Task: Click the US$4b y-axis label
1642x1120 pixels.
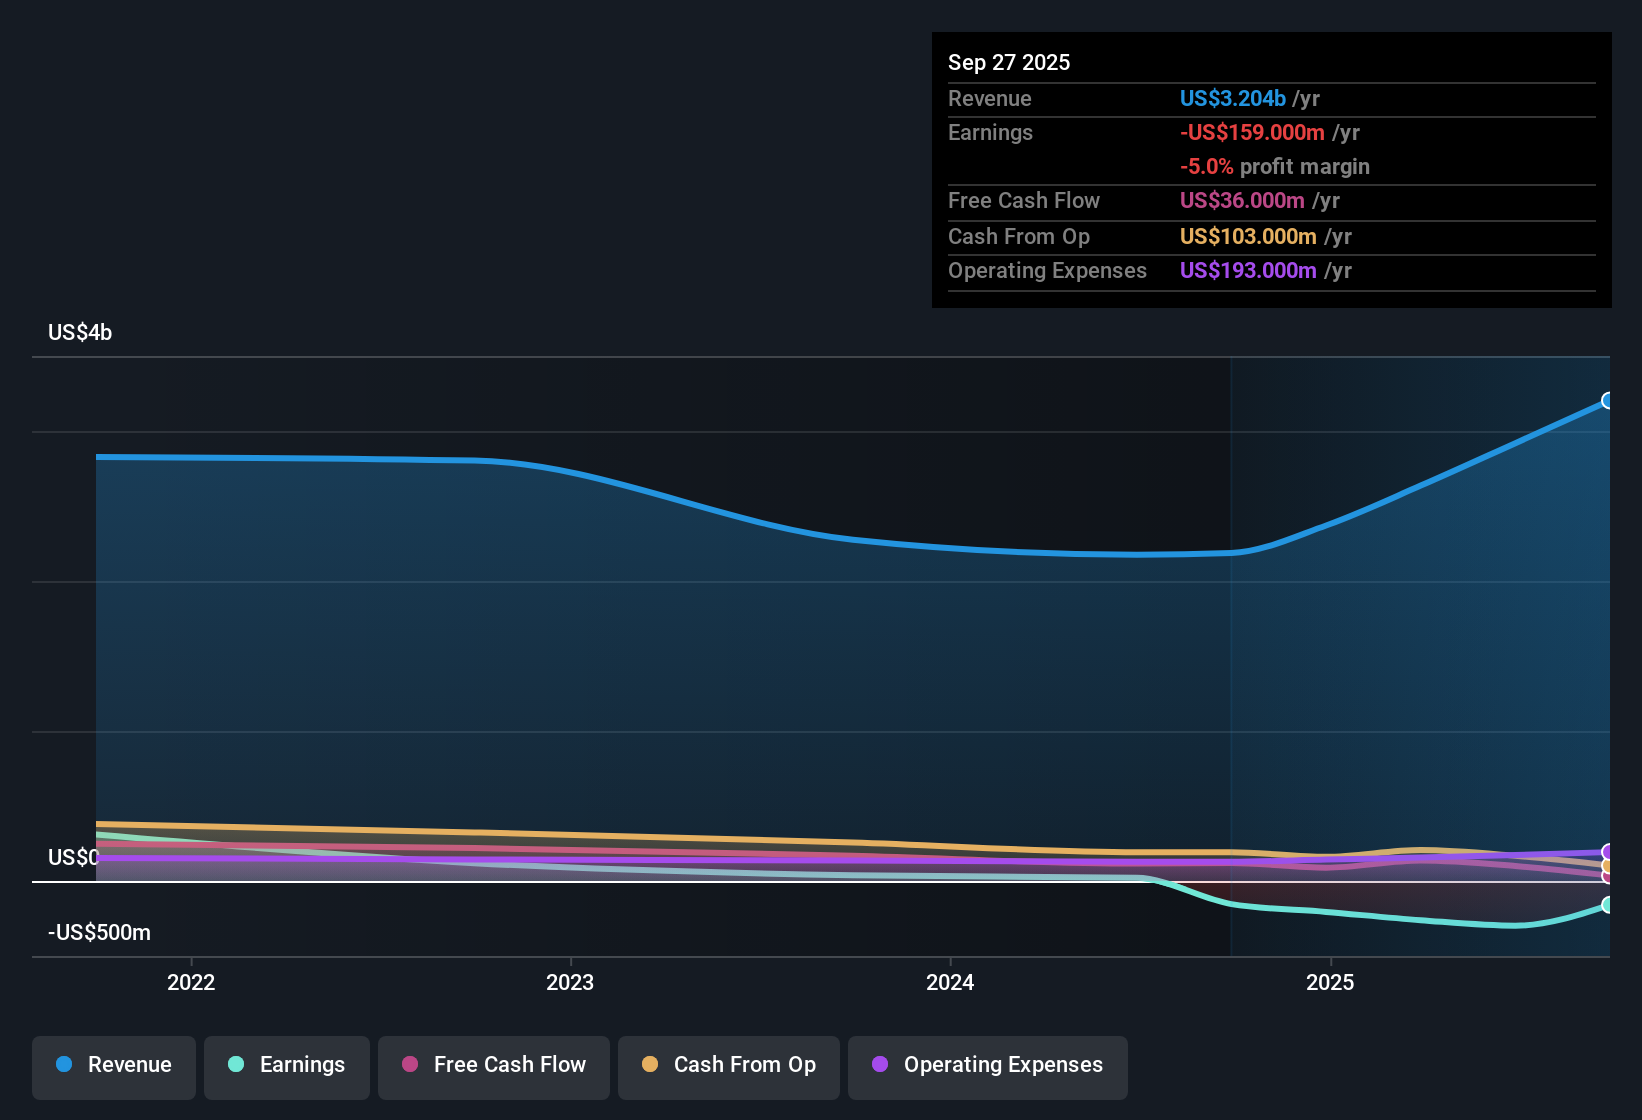Action: (x=78, y=332)
